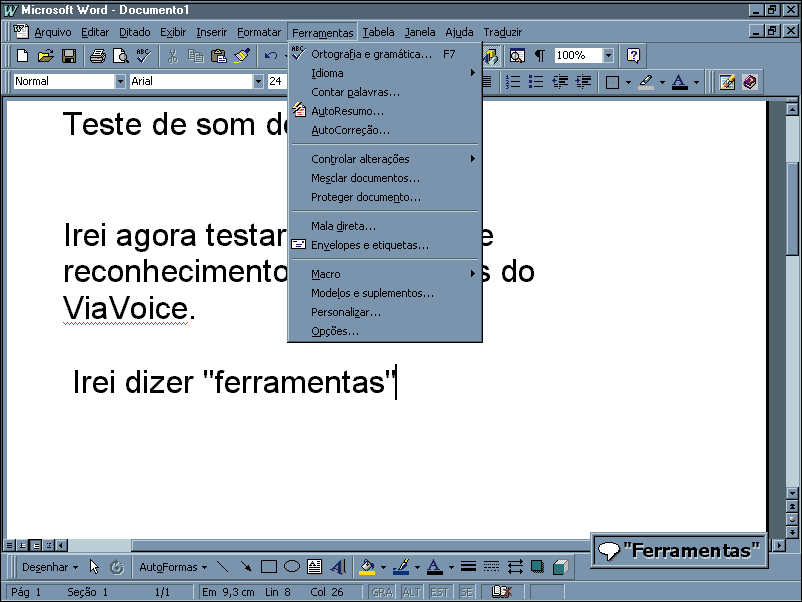The width and height of the screenshot is (802, 602).
Task: Open the zoom percentage dropdown
Action: tap(608, 56)
